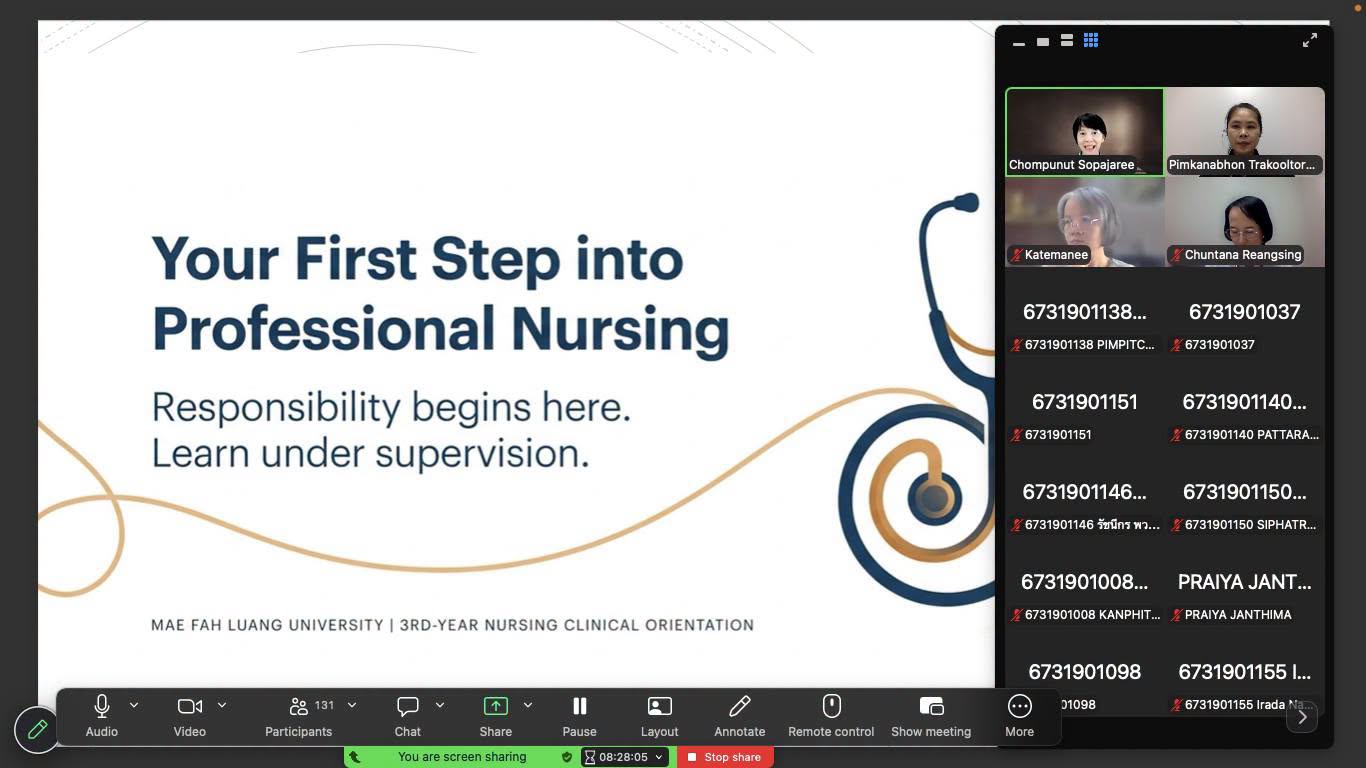Open the Participants panel icon

tap(298, 706)
